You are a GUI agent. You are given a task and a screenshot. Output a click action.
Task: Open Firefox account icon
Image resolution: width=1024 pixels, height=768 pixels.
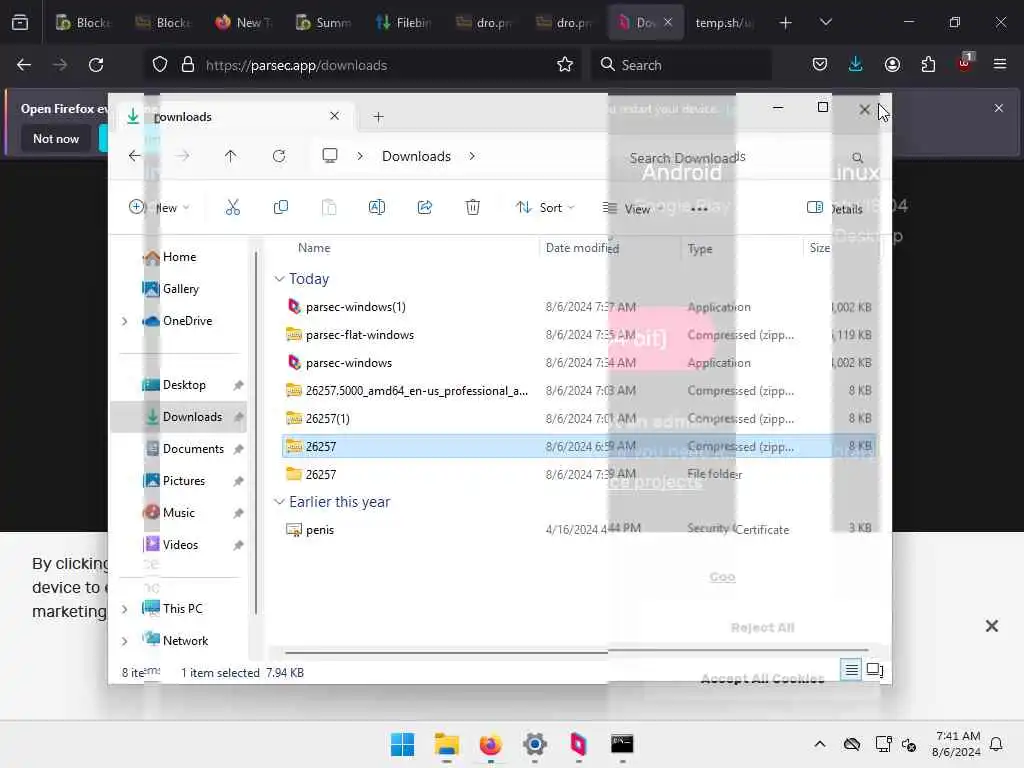(x=892, y=64)
